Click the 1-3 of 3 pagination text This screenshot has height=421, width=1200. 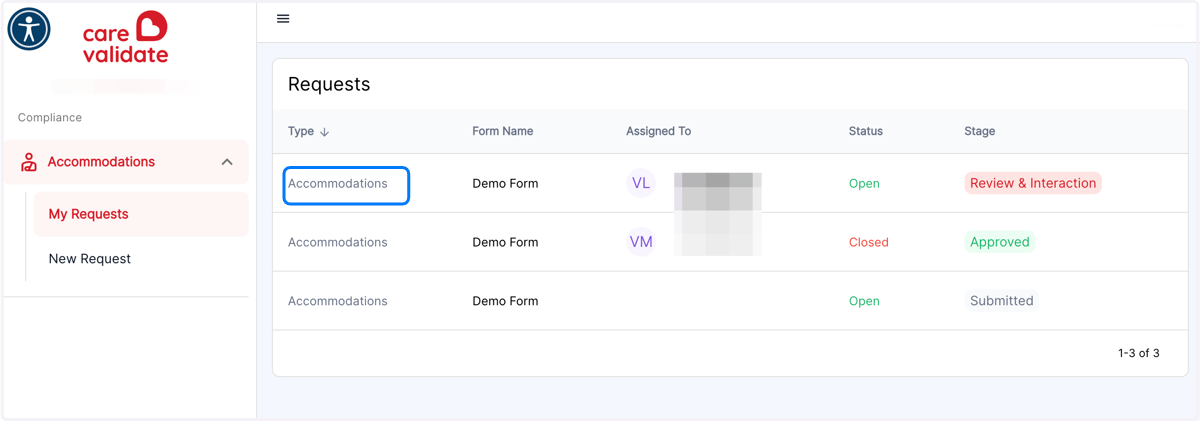(1139, 353)
